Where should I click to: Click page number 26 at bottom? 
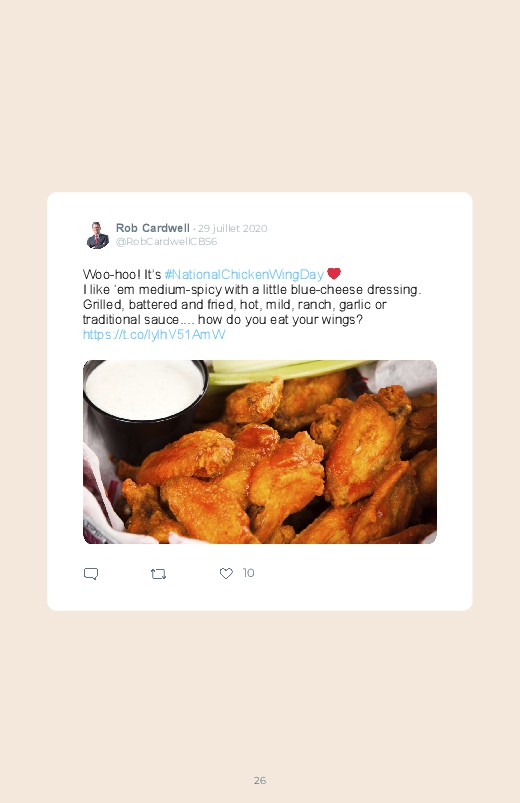260,780
